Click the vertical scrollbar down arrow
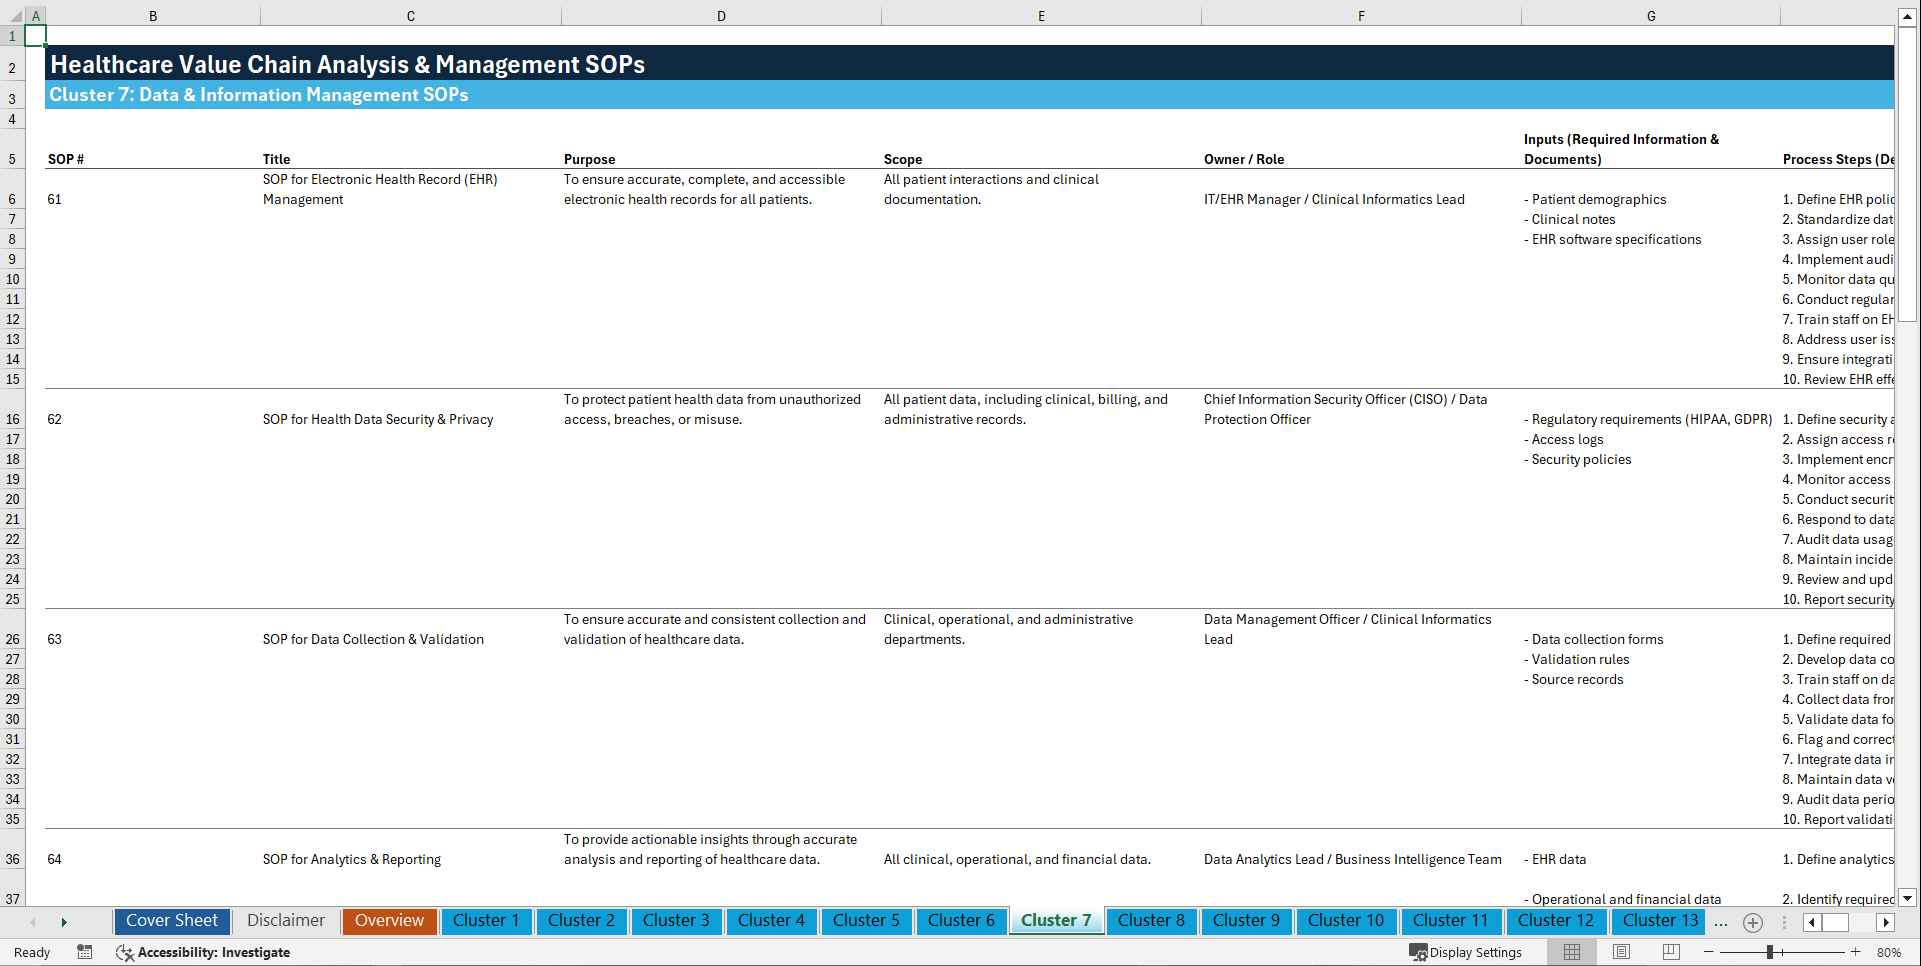Screen dimensions: 1921x966 [x=1908, y=898]
